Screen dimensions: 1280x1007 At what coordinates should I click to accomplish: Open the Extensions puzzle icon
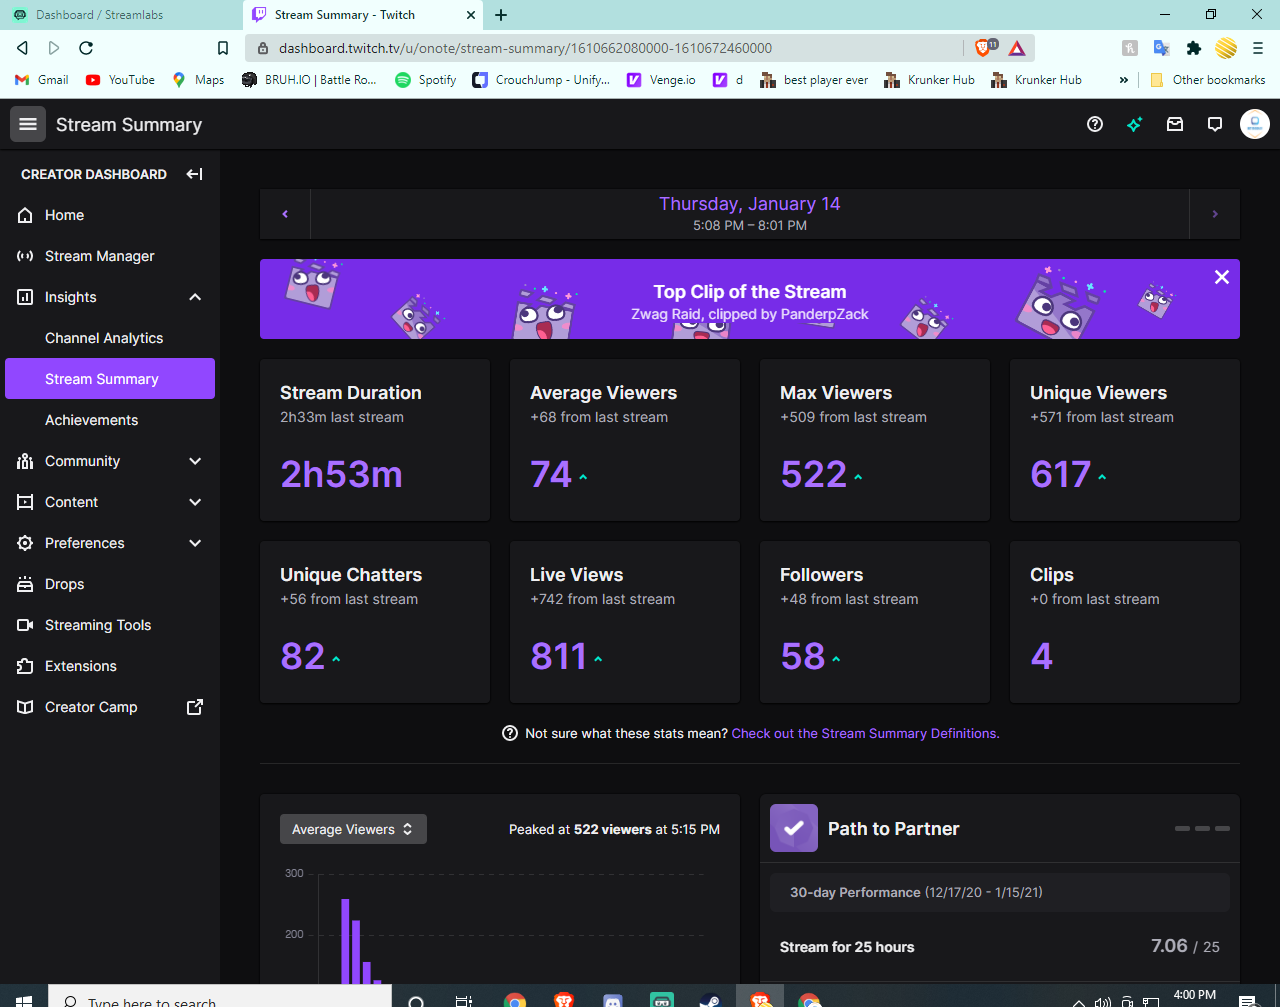1193,48
